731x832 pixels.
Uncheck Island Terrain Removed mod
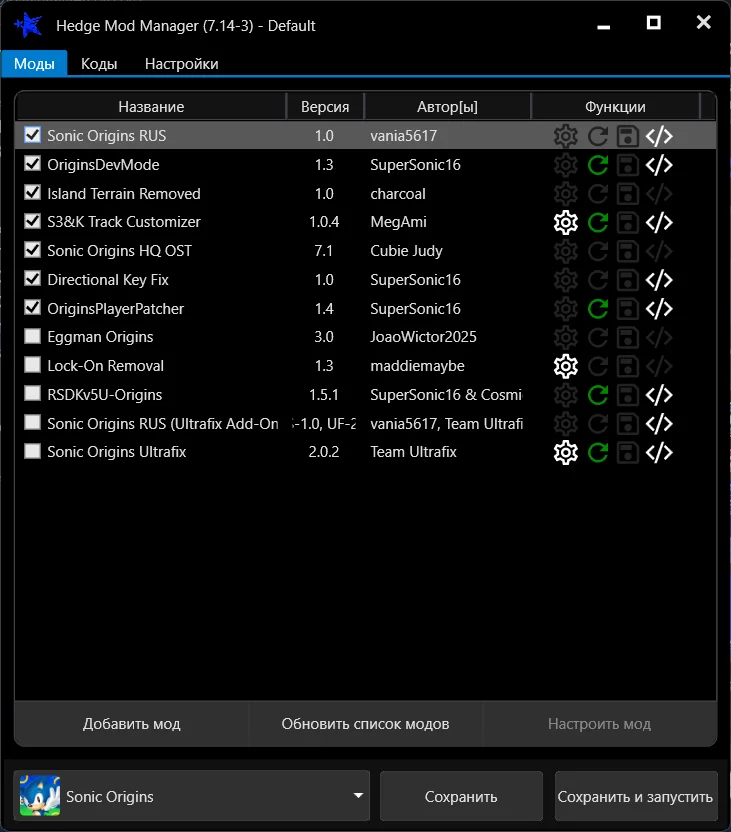(32, 192)
